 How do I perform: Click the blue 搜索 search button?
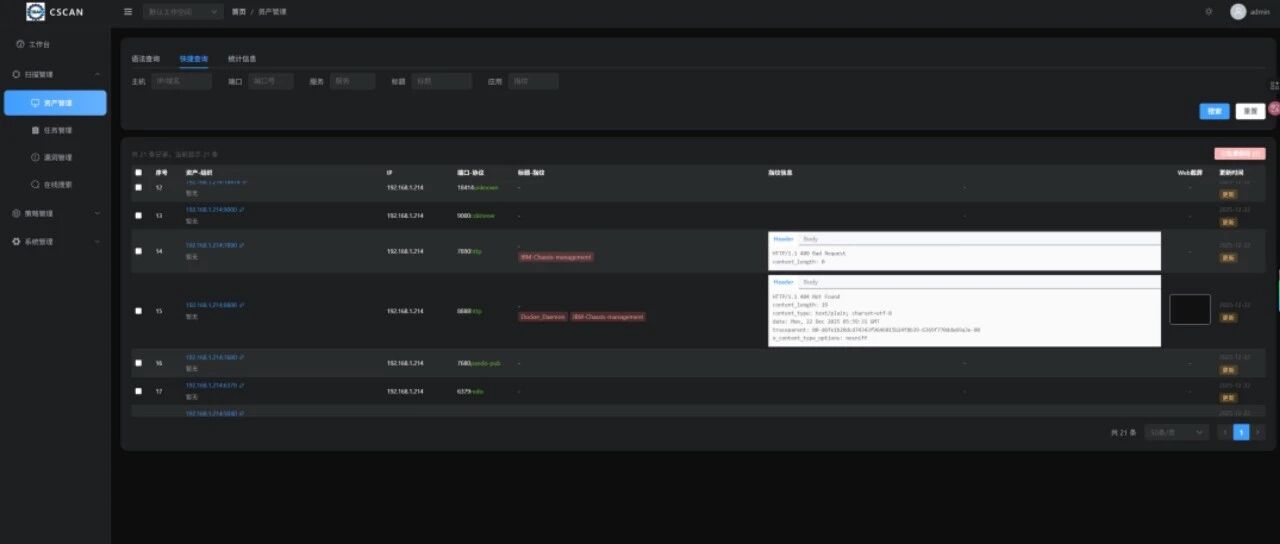1214,111
